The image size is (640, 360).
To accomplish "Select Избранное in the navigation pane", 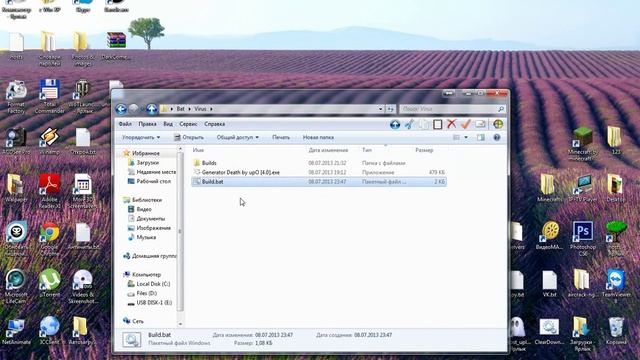I will coord(146,153).
